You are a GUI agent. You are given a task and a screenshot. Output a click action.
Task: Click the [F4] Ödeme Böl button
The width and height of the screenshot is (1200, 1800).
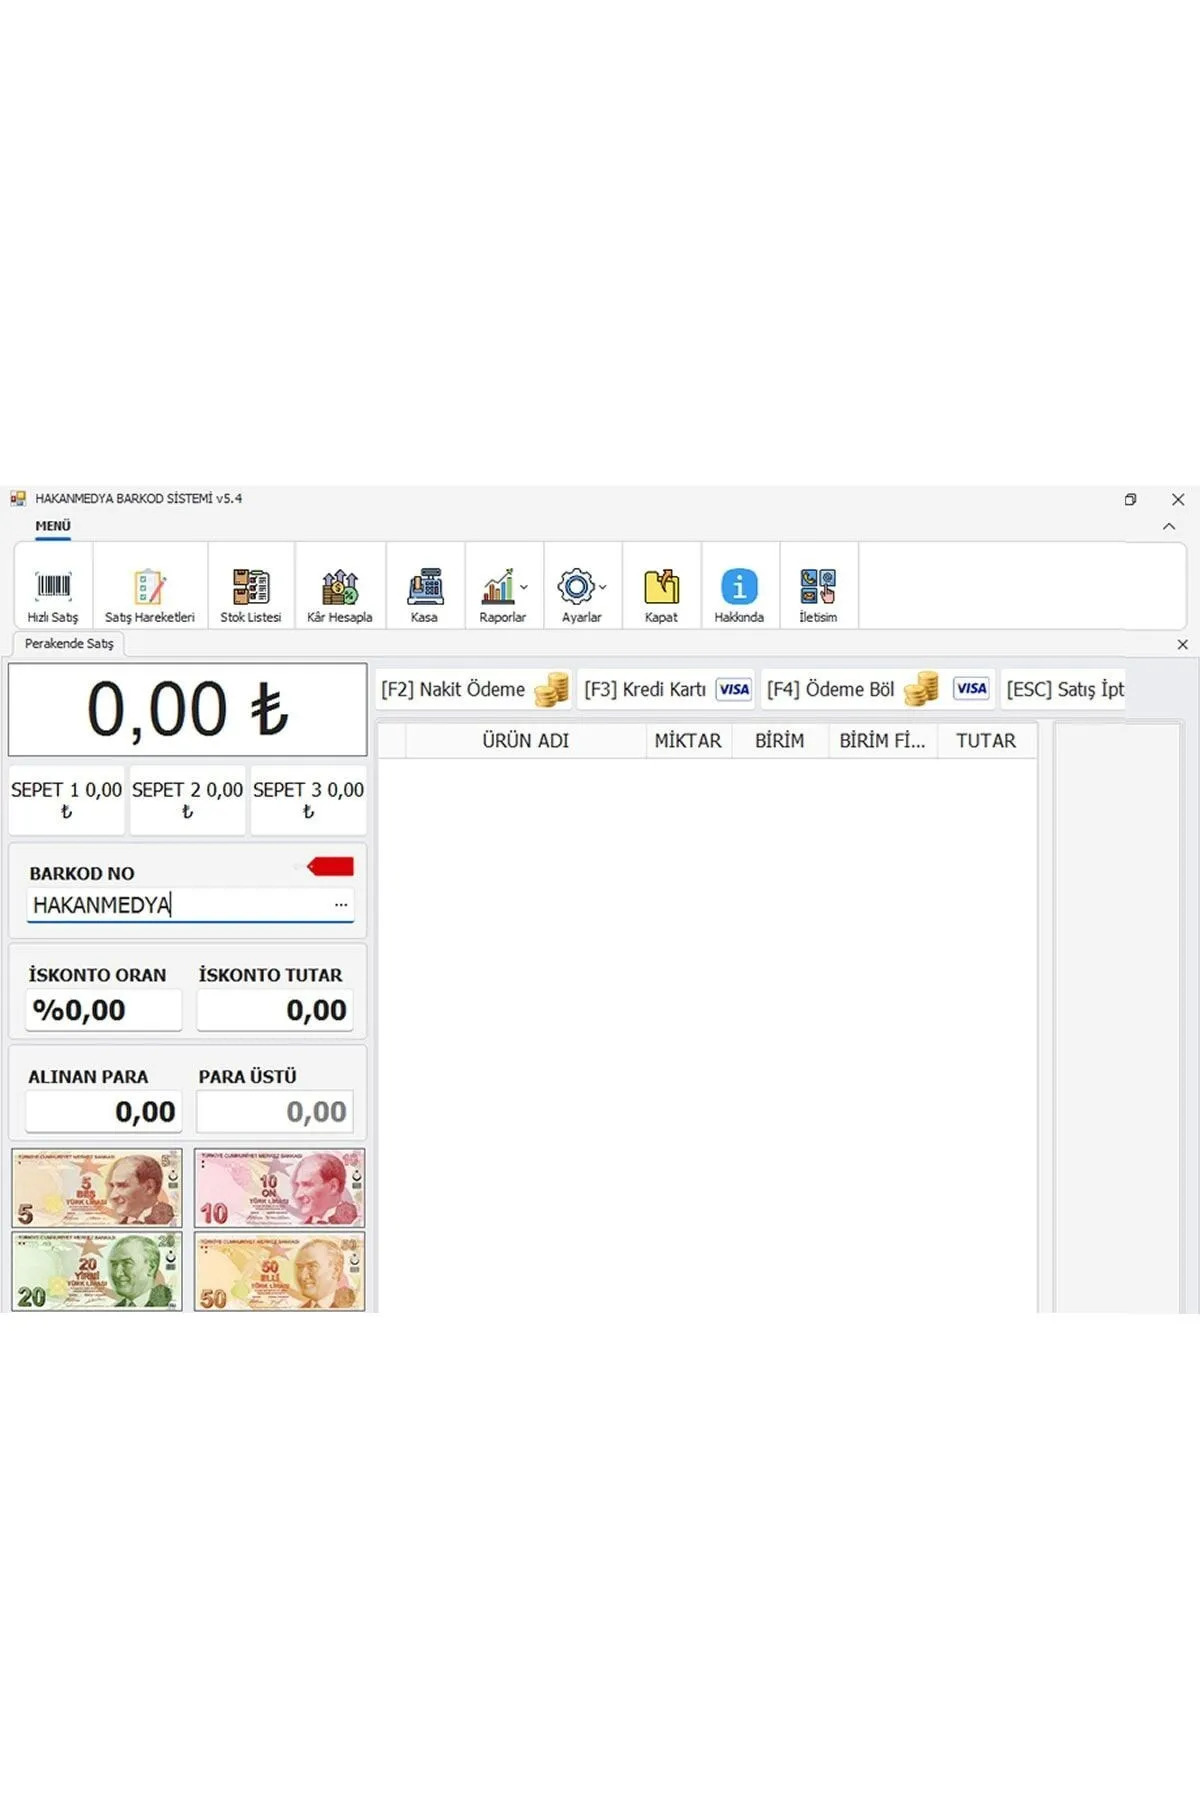878,689
